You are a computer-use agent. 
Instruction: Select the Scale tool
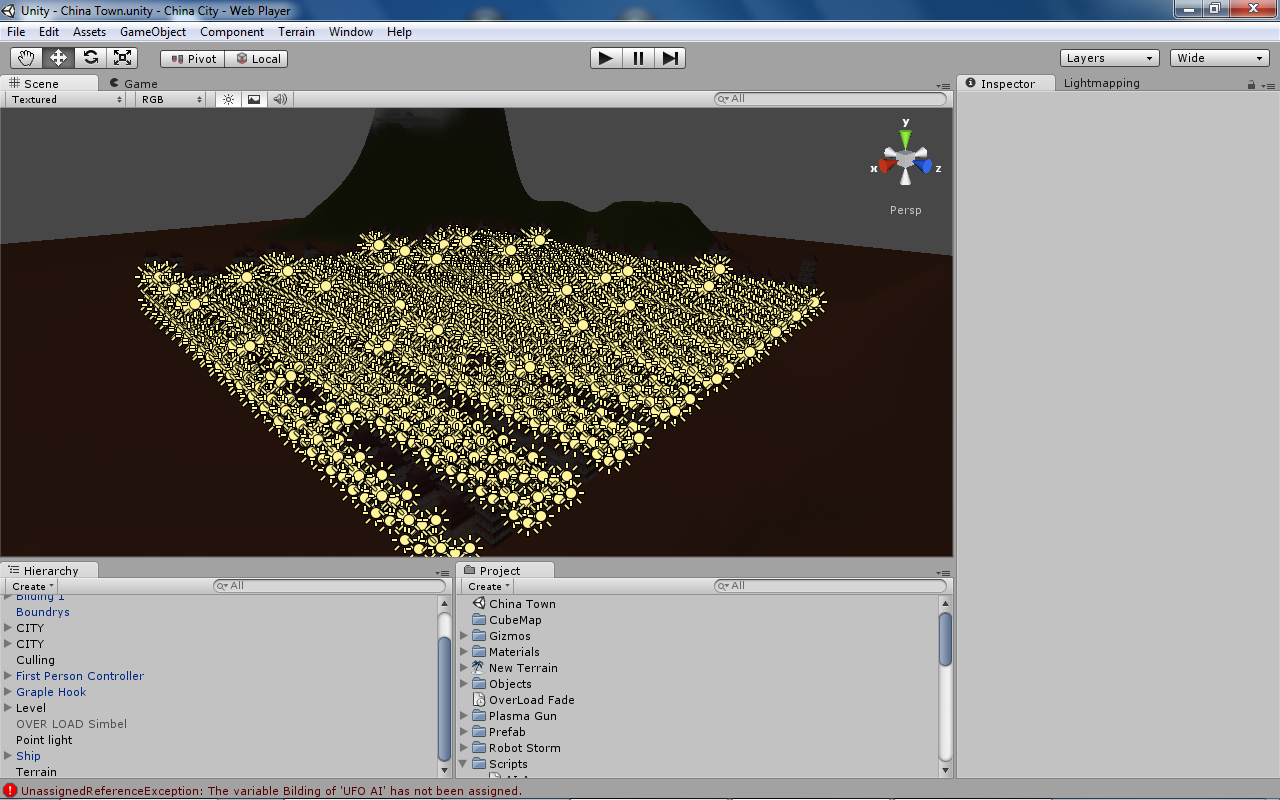[x=122, y=58]
